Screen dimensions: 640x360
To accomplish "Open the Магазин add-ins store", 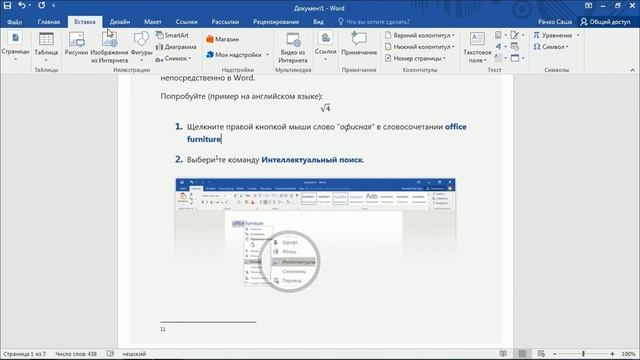I will tap(223, 39).
